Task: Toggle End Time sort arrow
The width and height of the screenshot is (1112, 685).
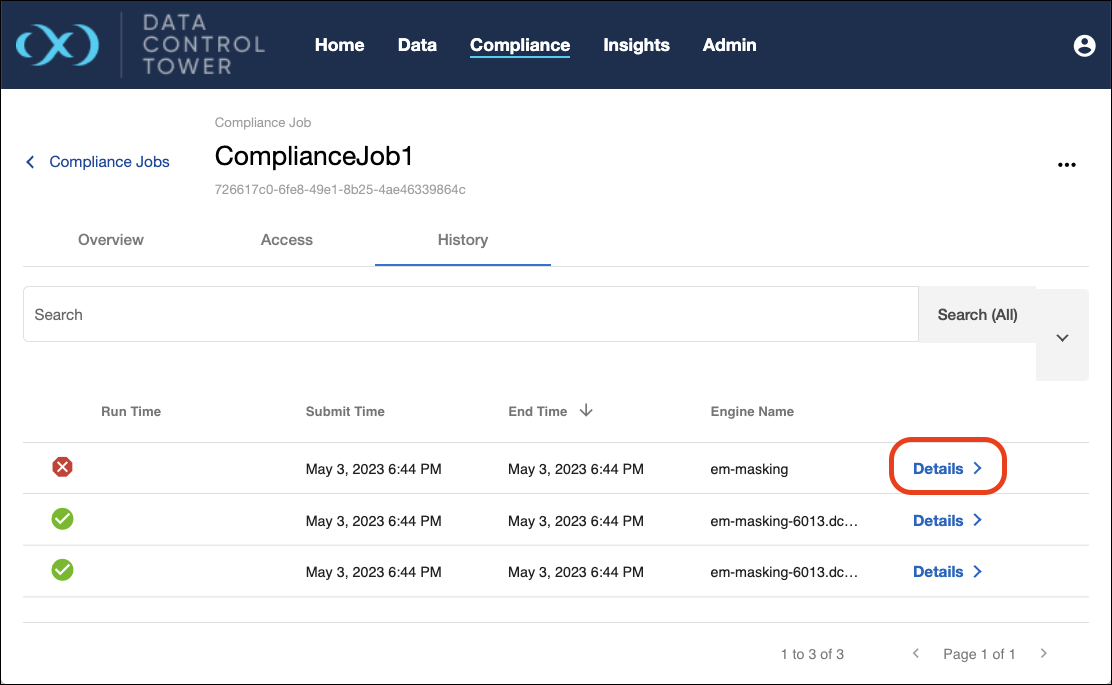Action: (587, 411)
